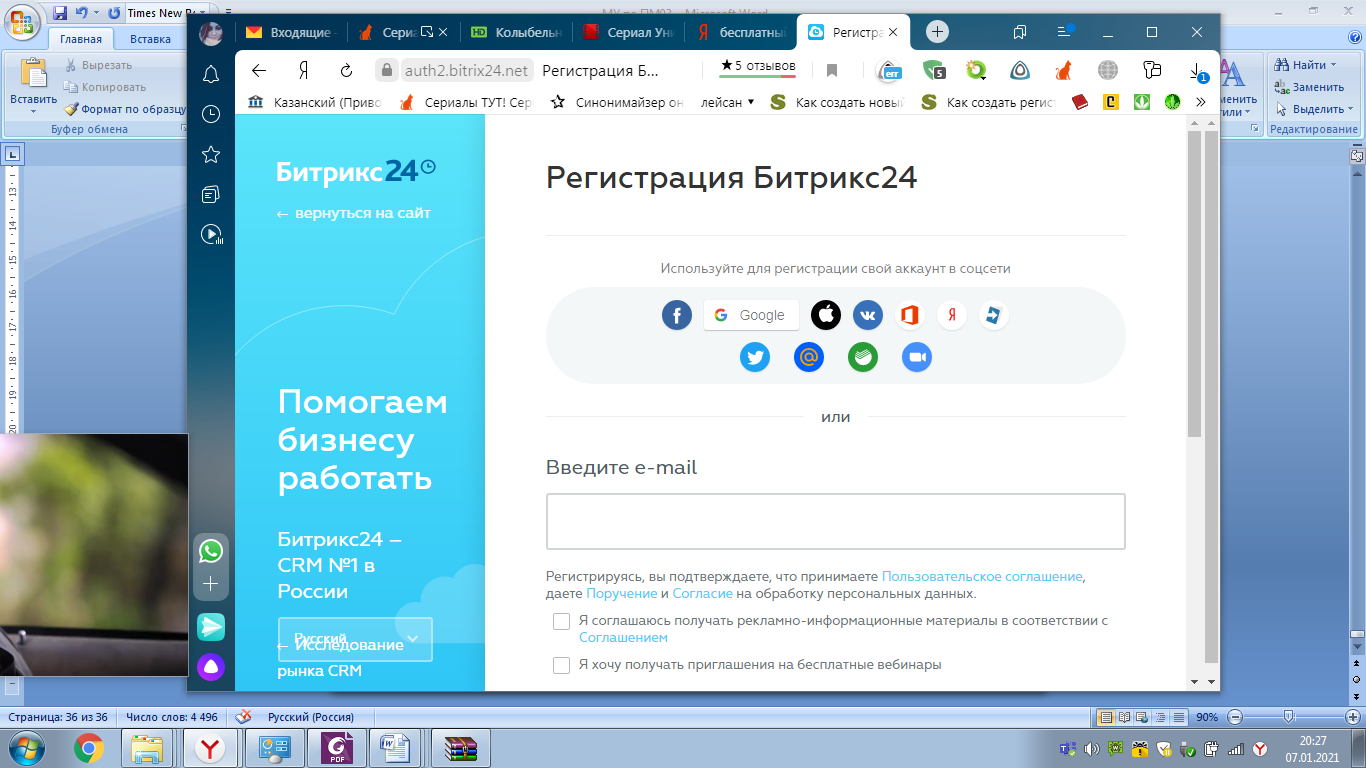
Task: Open the Русский language dropdown
Action: (x=355, y=639)
